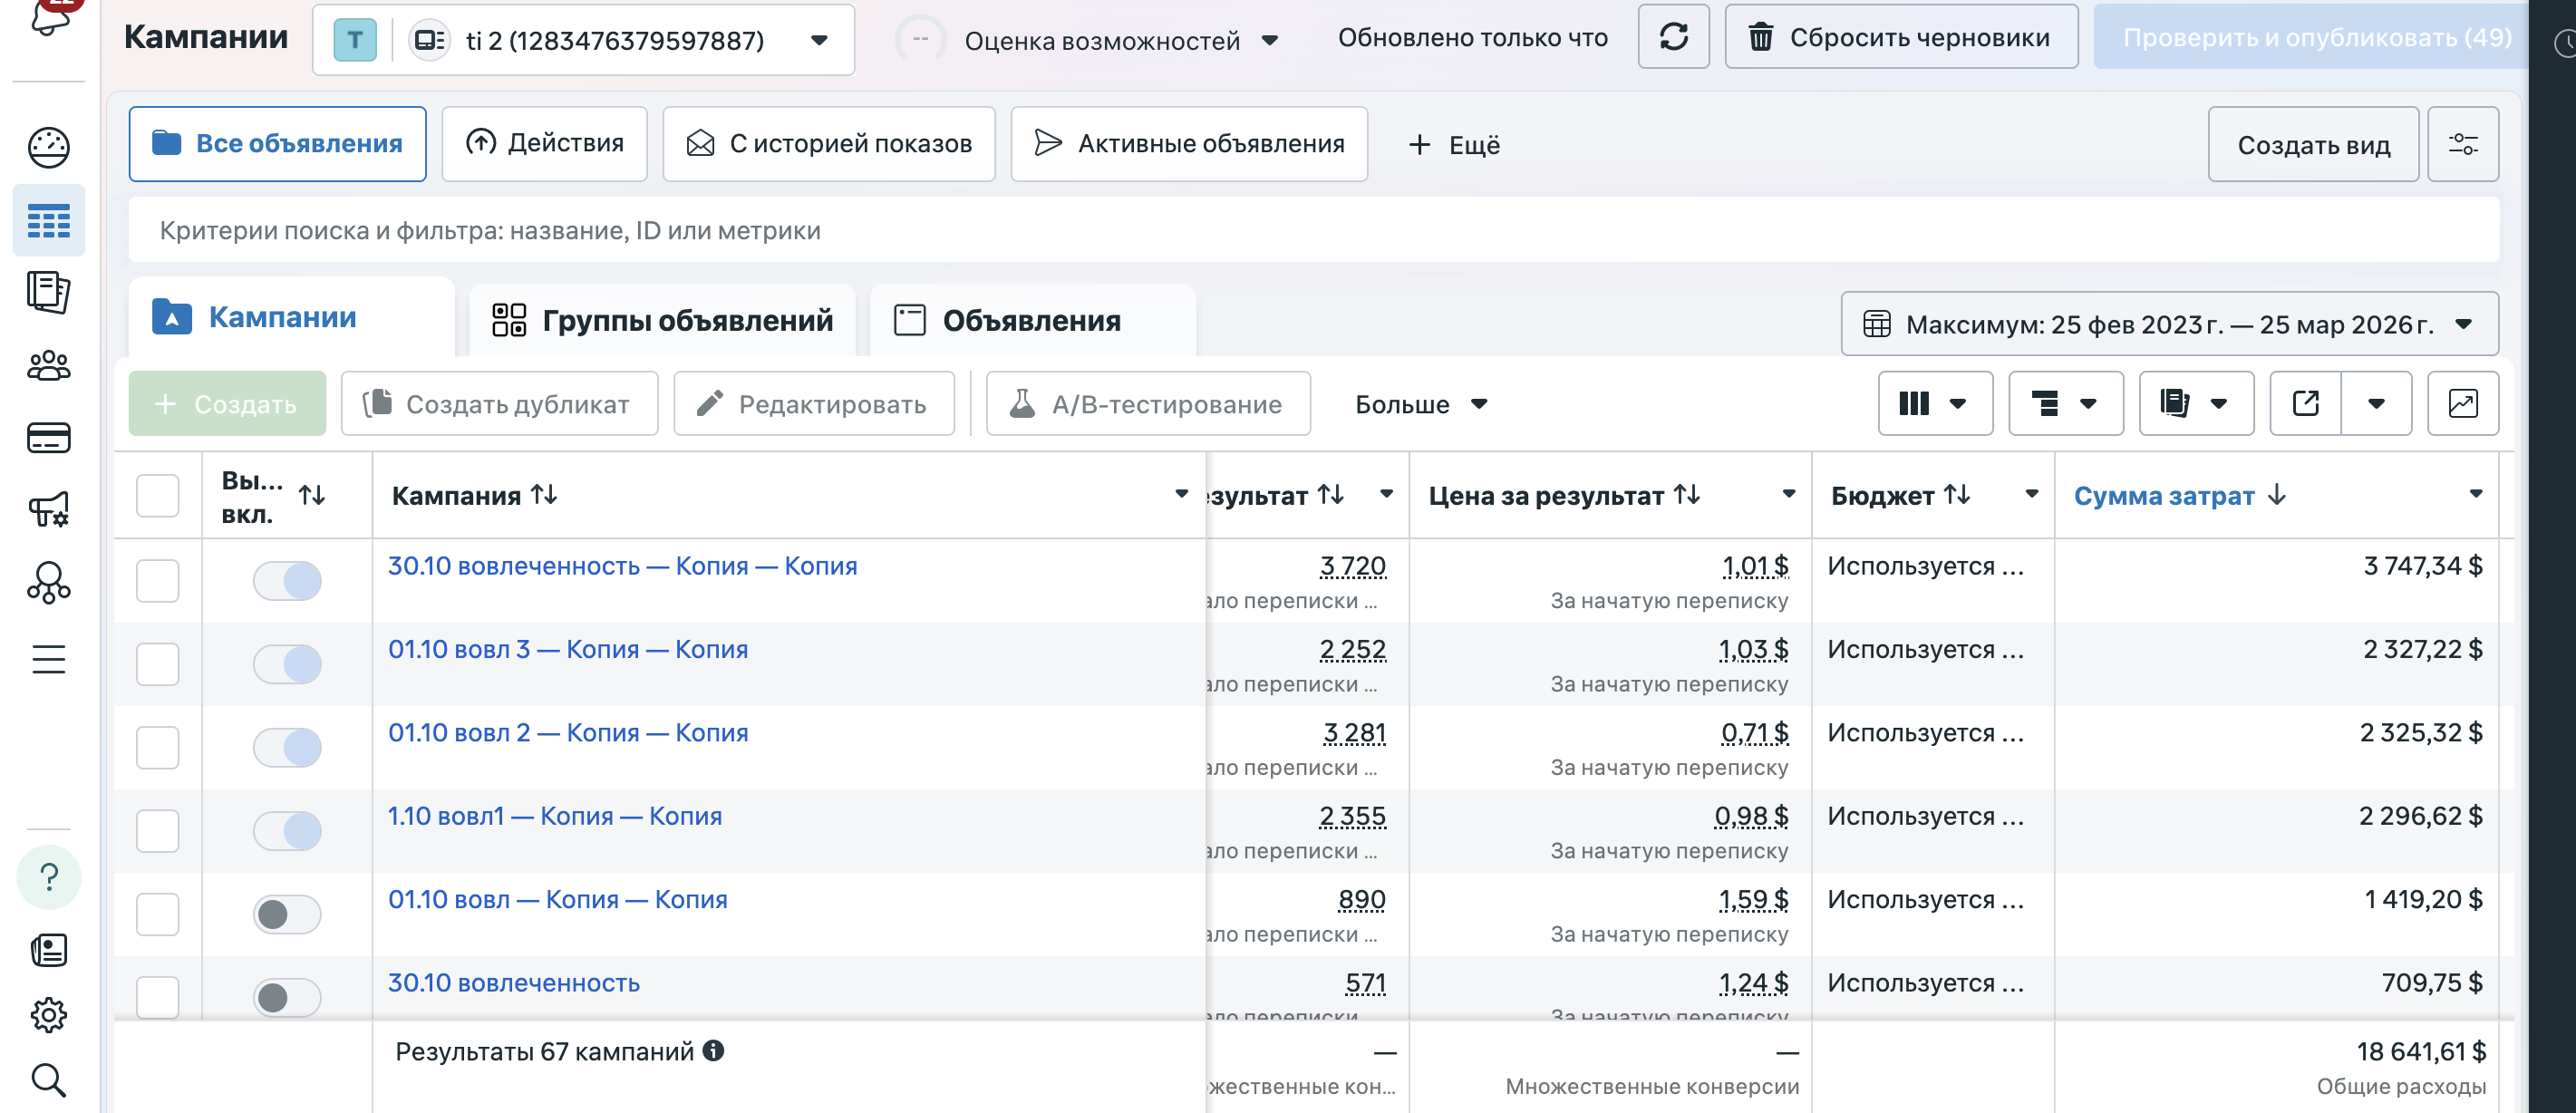The width and height of the screenshot is (2576, 1113).
Task: Switch to Группы объявлений tab
Action: pos(662,320)
